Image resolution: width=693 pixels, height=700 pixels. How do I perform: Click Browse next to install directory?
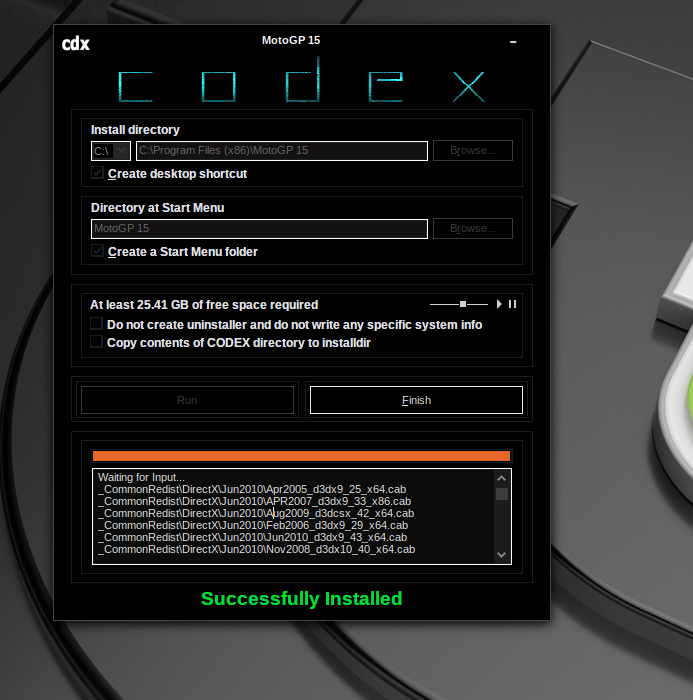click(473, 150)
